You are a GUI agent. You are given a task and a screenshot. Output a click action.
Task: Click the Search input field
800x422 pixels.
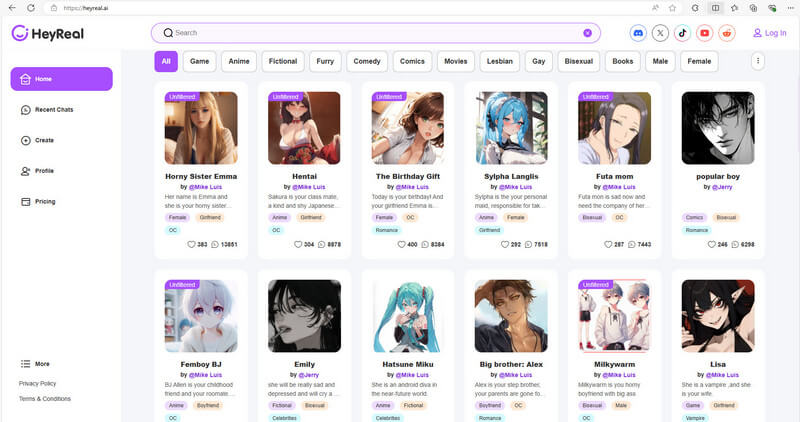point(376,33)
